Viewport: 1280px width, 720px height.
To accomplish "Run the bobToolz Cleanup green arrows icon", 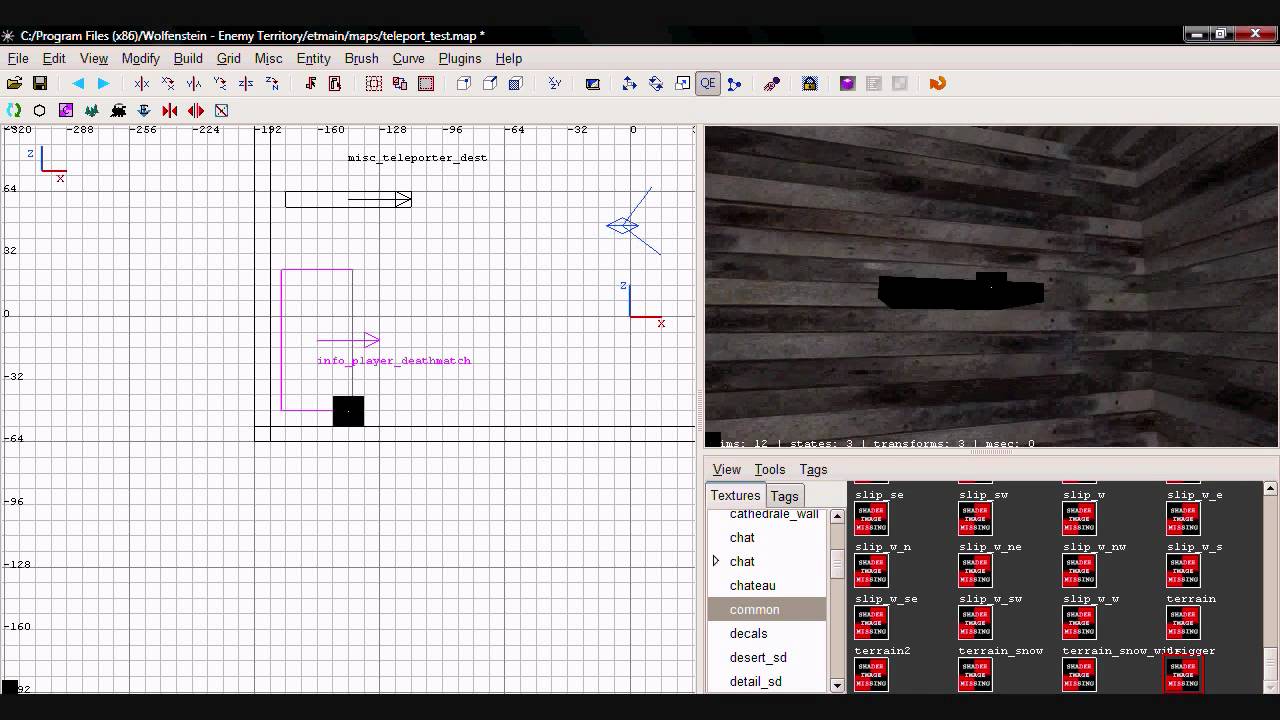I will click(x=14, y=110).
